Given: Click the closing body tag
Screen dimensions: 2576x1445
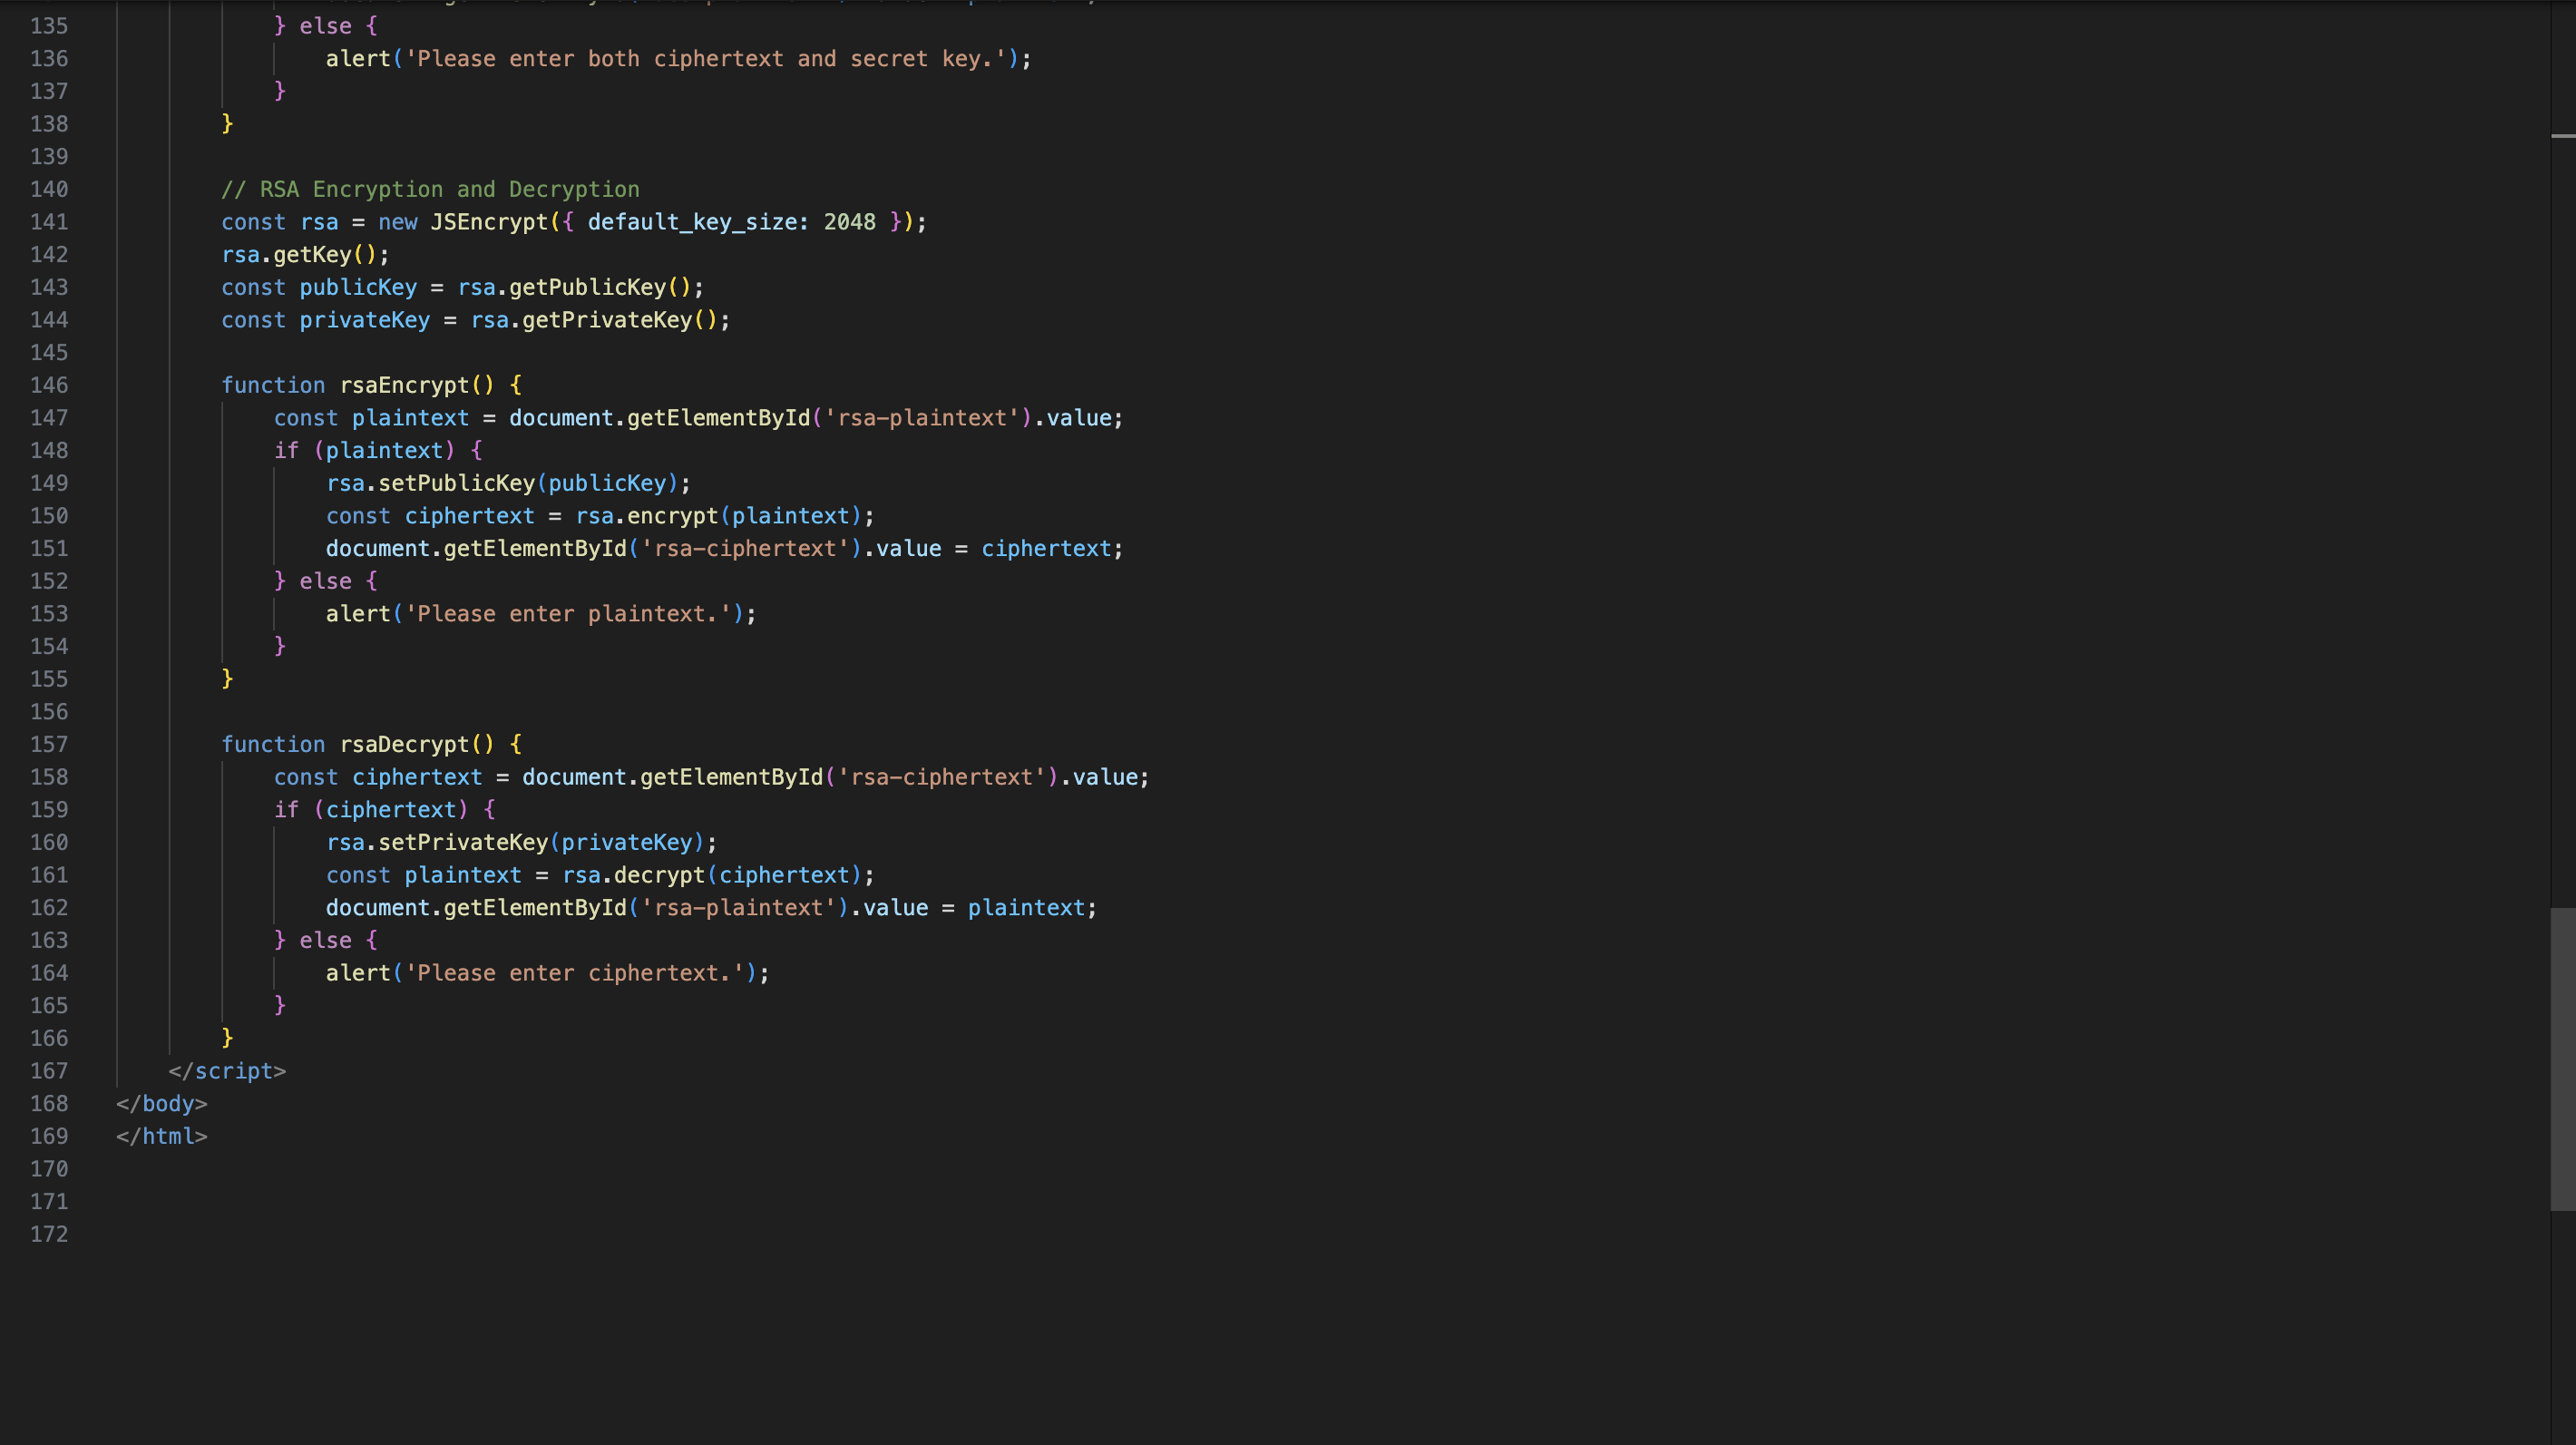Looking at the screenshot, I should [162, 1104].
